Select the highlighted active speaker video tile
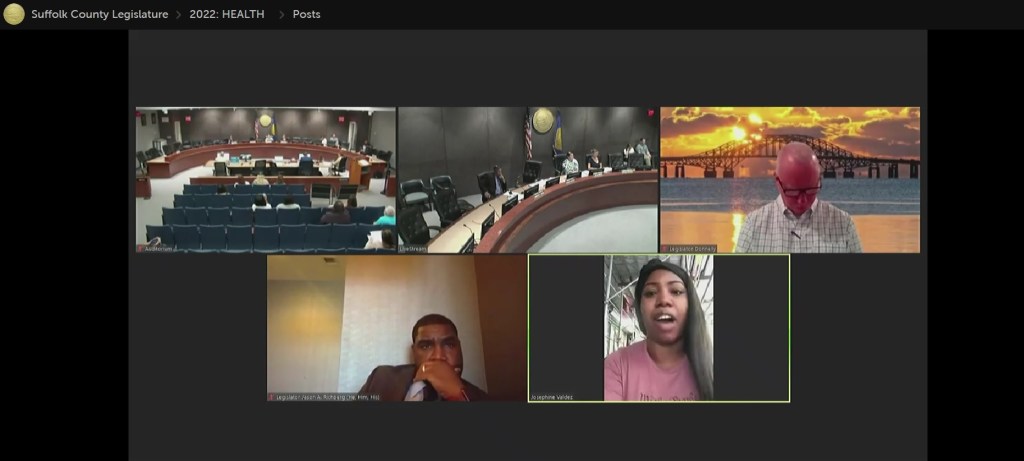Screen dimensions: 1024x461 tap(659, 325)
